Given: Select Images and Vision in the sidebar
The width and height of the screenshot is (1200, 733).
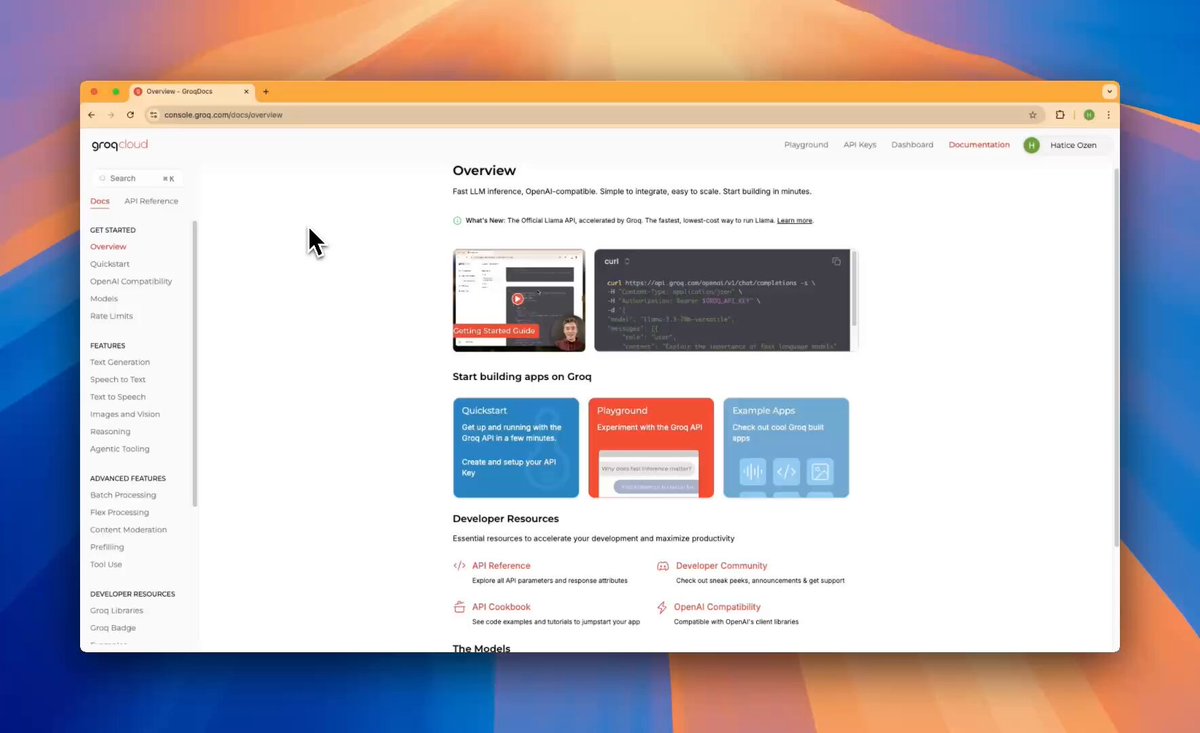Looking at the screenshot, I should 125,414.
